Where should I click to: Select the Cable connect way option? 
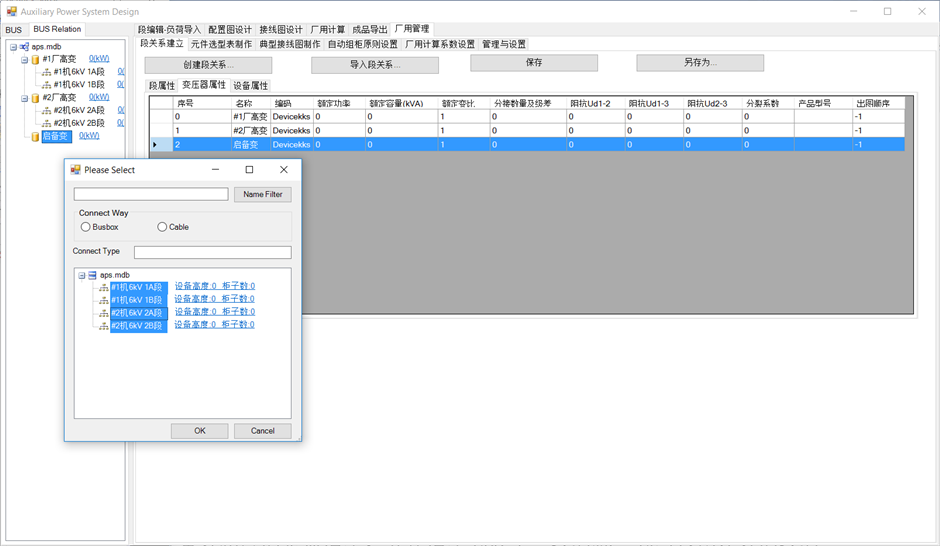click(163, 227)
